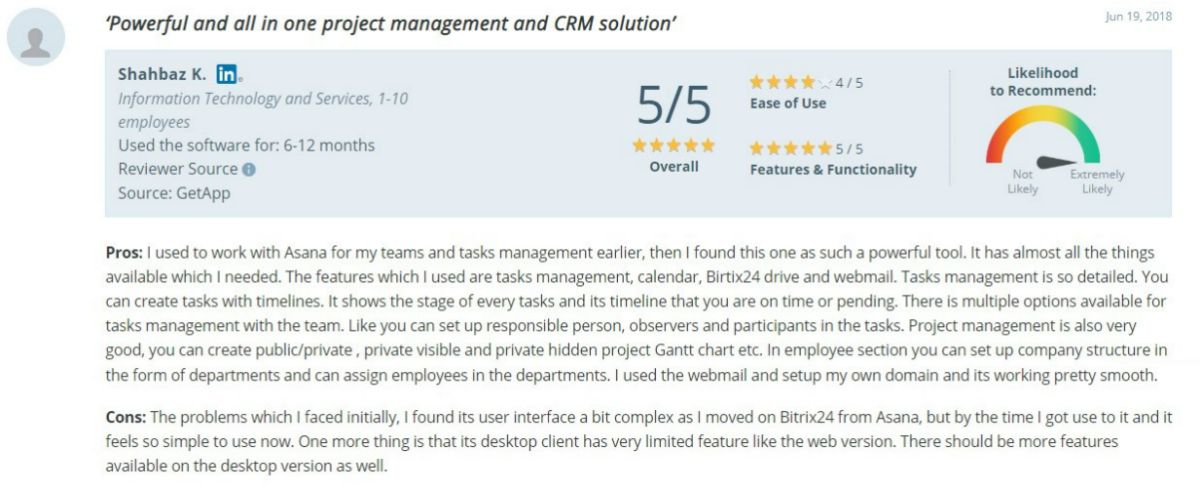Image resolution: width=1200 pixels, height=490 pixels.
Task: Click the Ease of Use star rating
Action: (x=790, y=83)
